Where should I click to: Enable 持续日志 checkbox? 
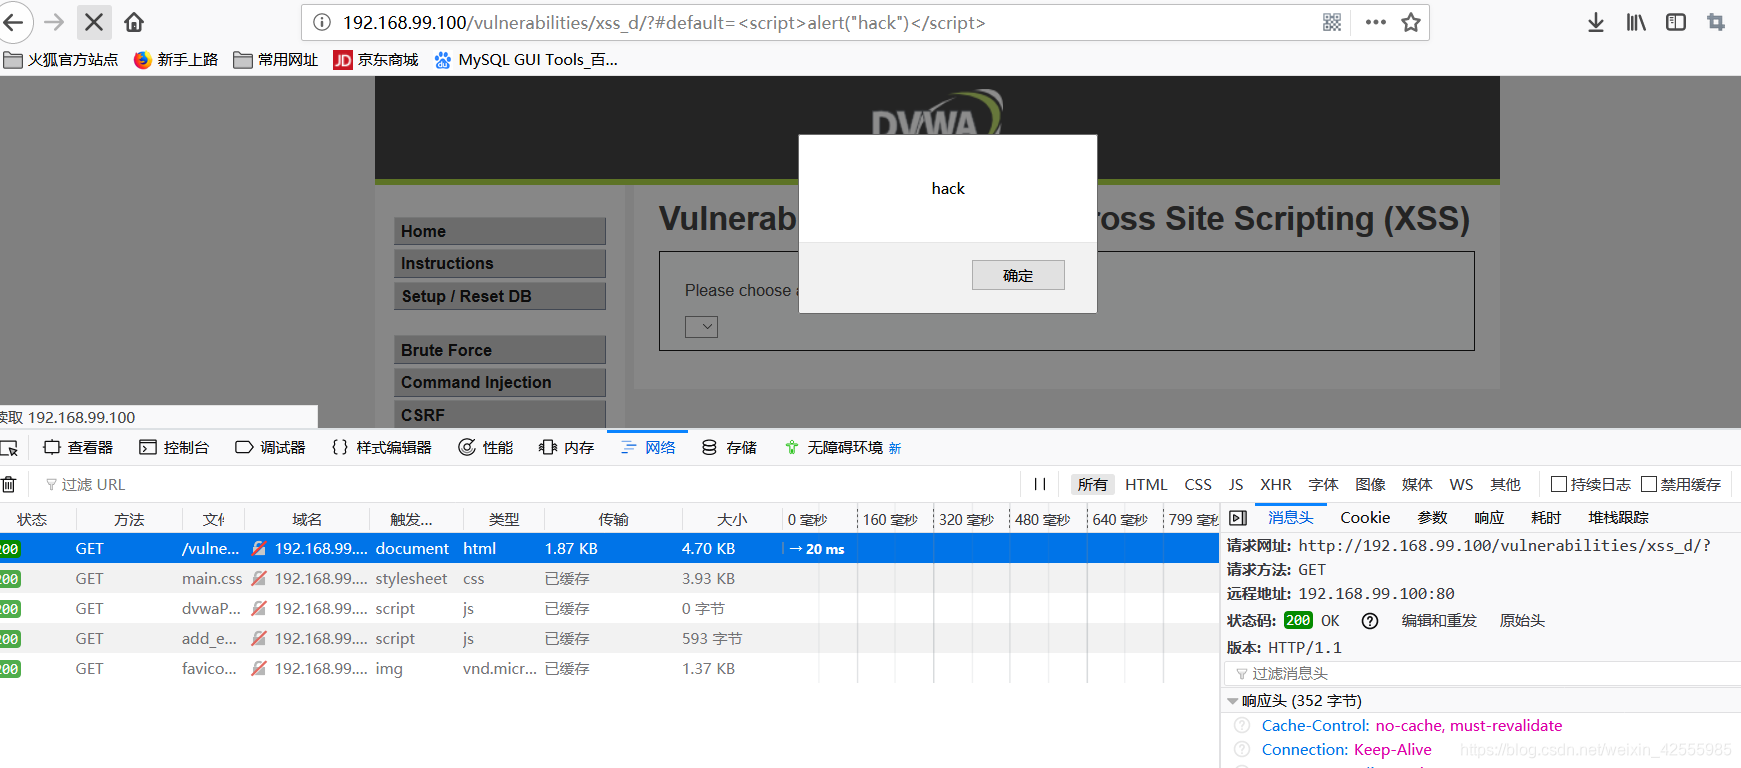coord(1558,484)
